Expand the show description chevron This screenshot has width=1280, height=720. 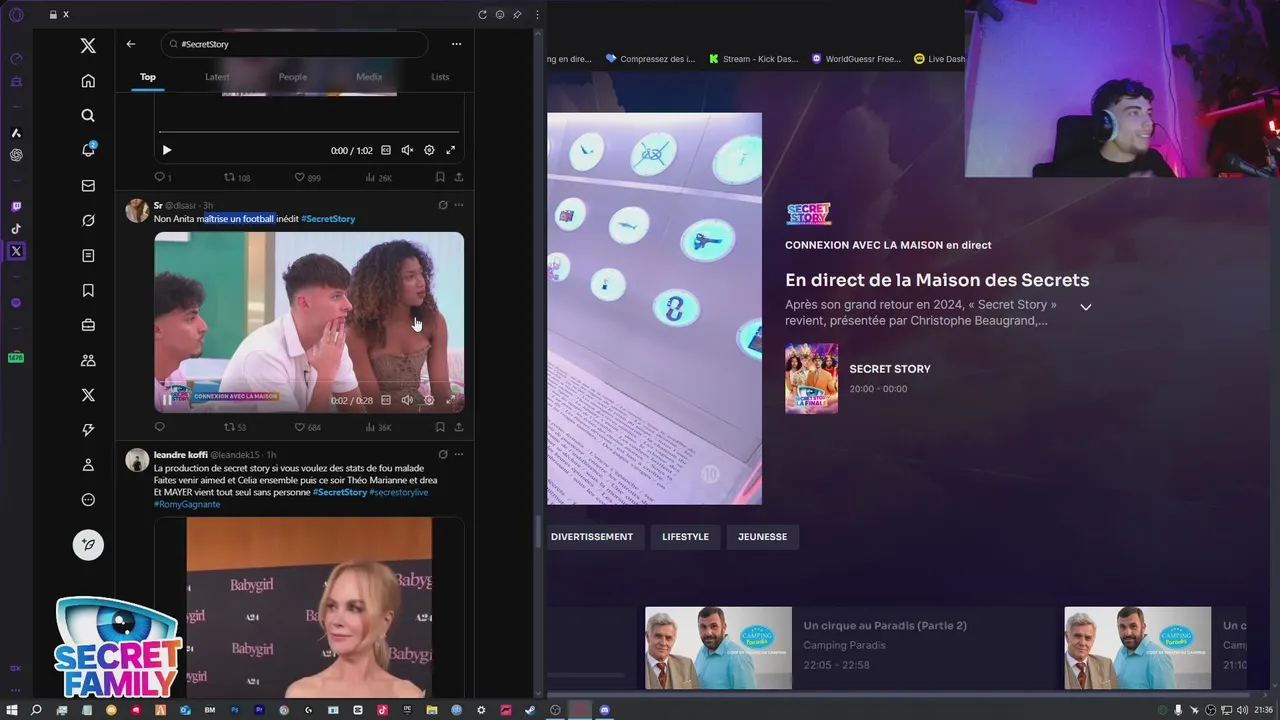coord(1086,307)
